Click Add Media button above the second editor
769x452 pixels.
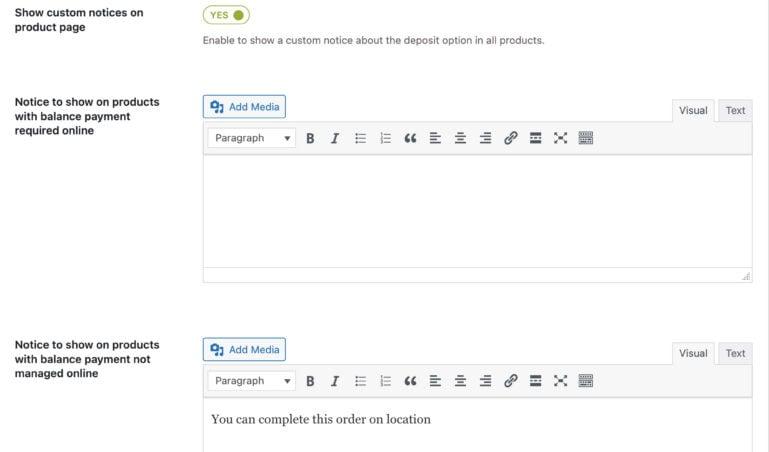244,350
